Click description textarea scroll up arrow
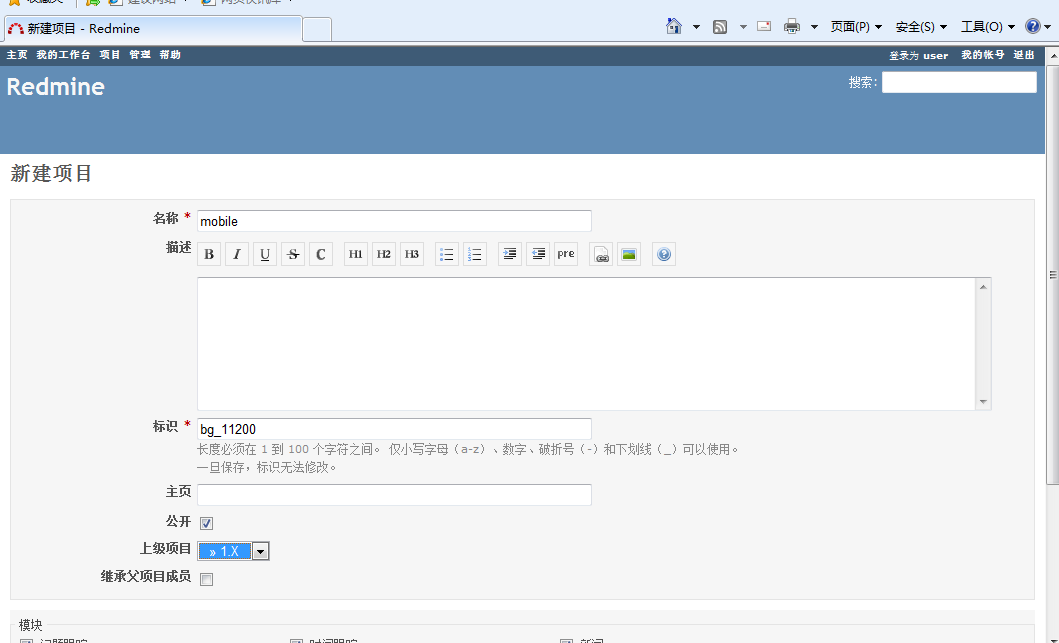This screenshot has height=643, width=1059. tap(983, 287)
